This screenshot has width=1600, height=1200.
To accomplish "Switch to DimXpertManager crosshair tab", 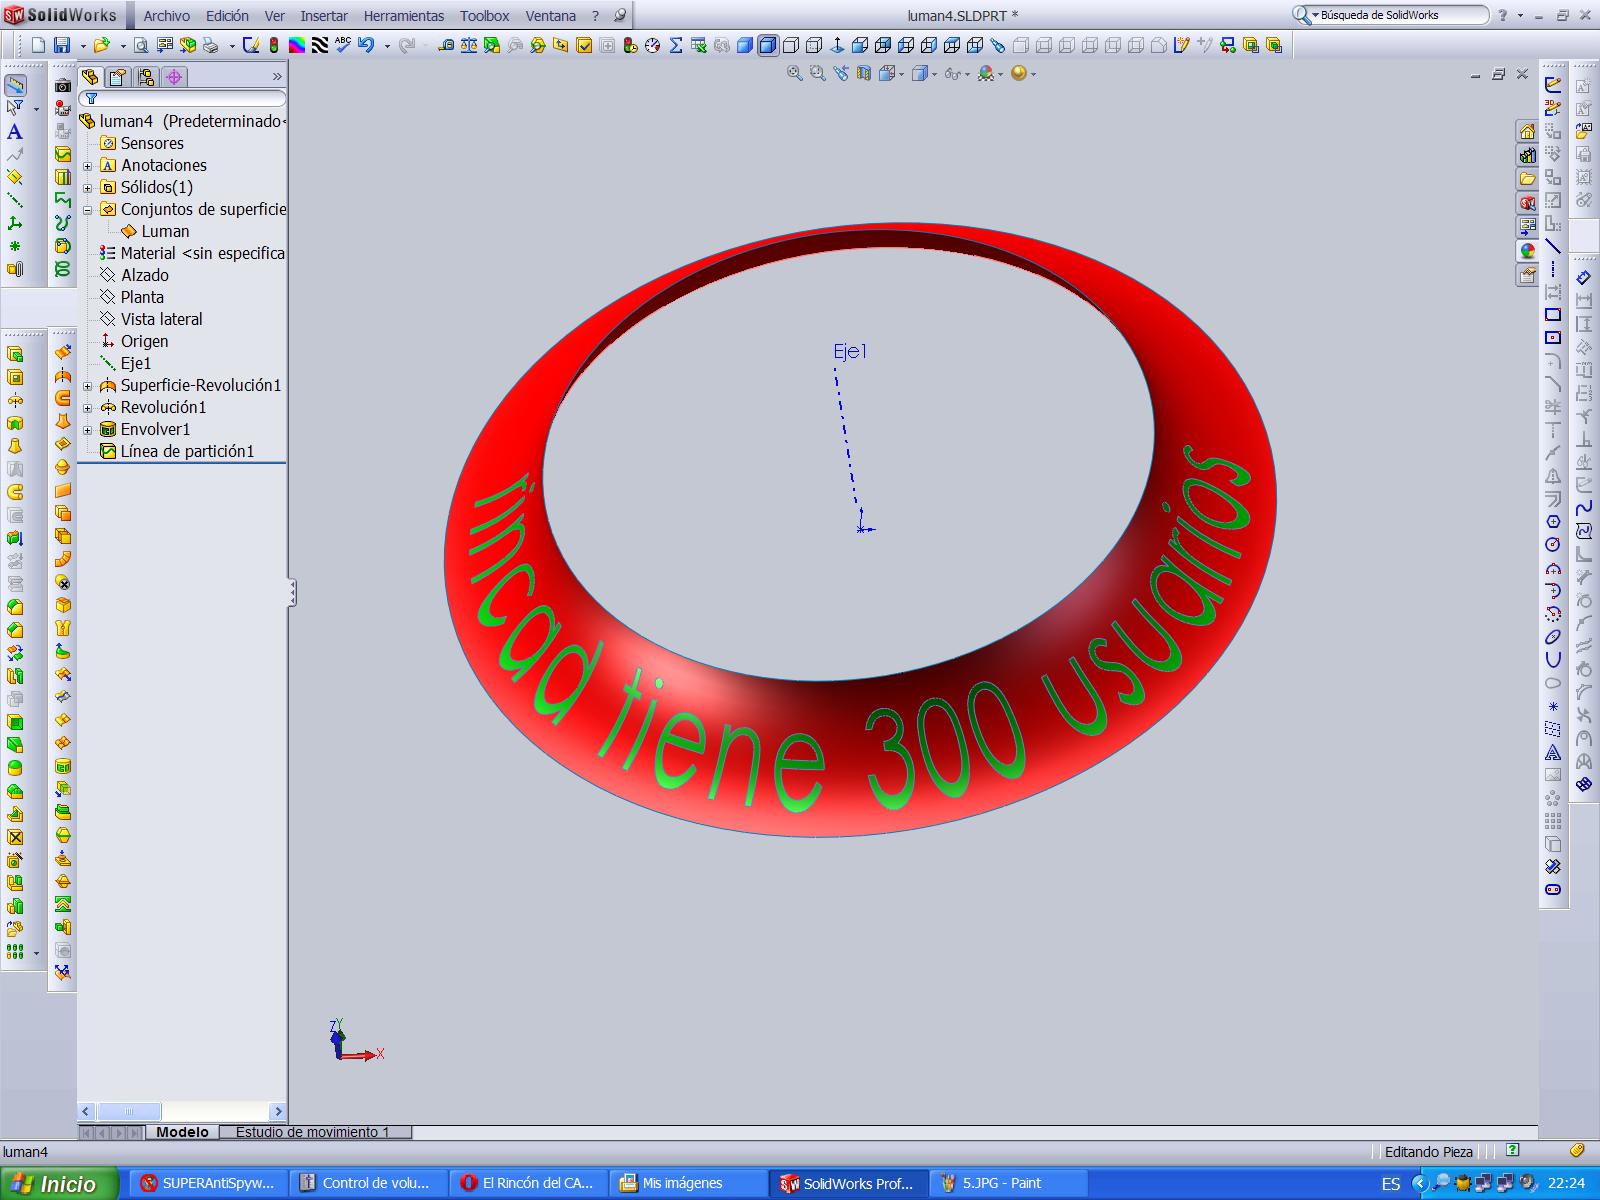I will [174, 77].
